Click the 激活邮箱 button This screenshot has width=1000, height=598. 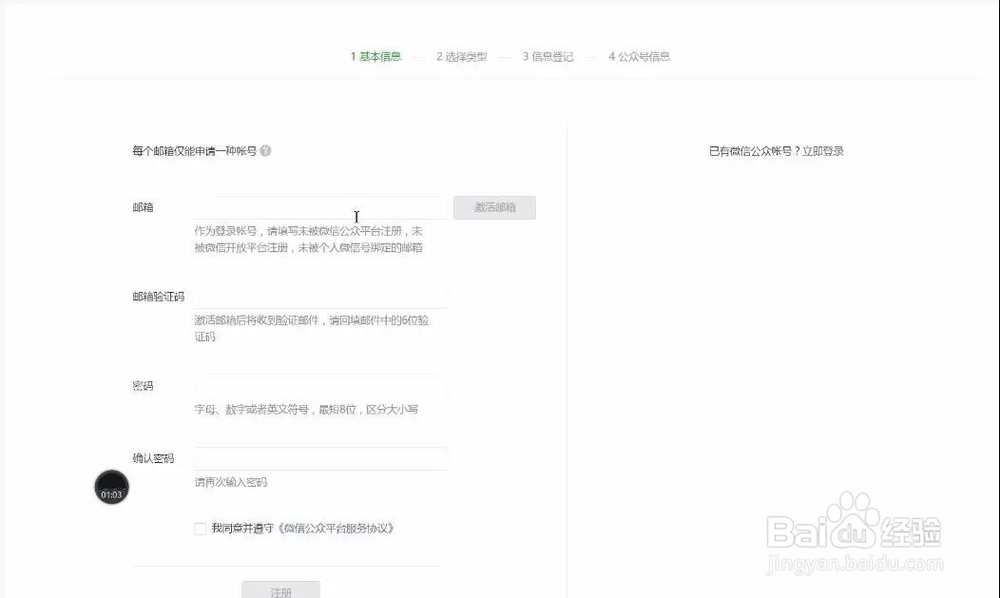(x=495, y=207)
